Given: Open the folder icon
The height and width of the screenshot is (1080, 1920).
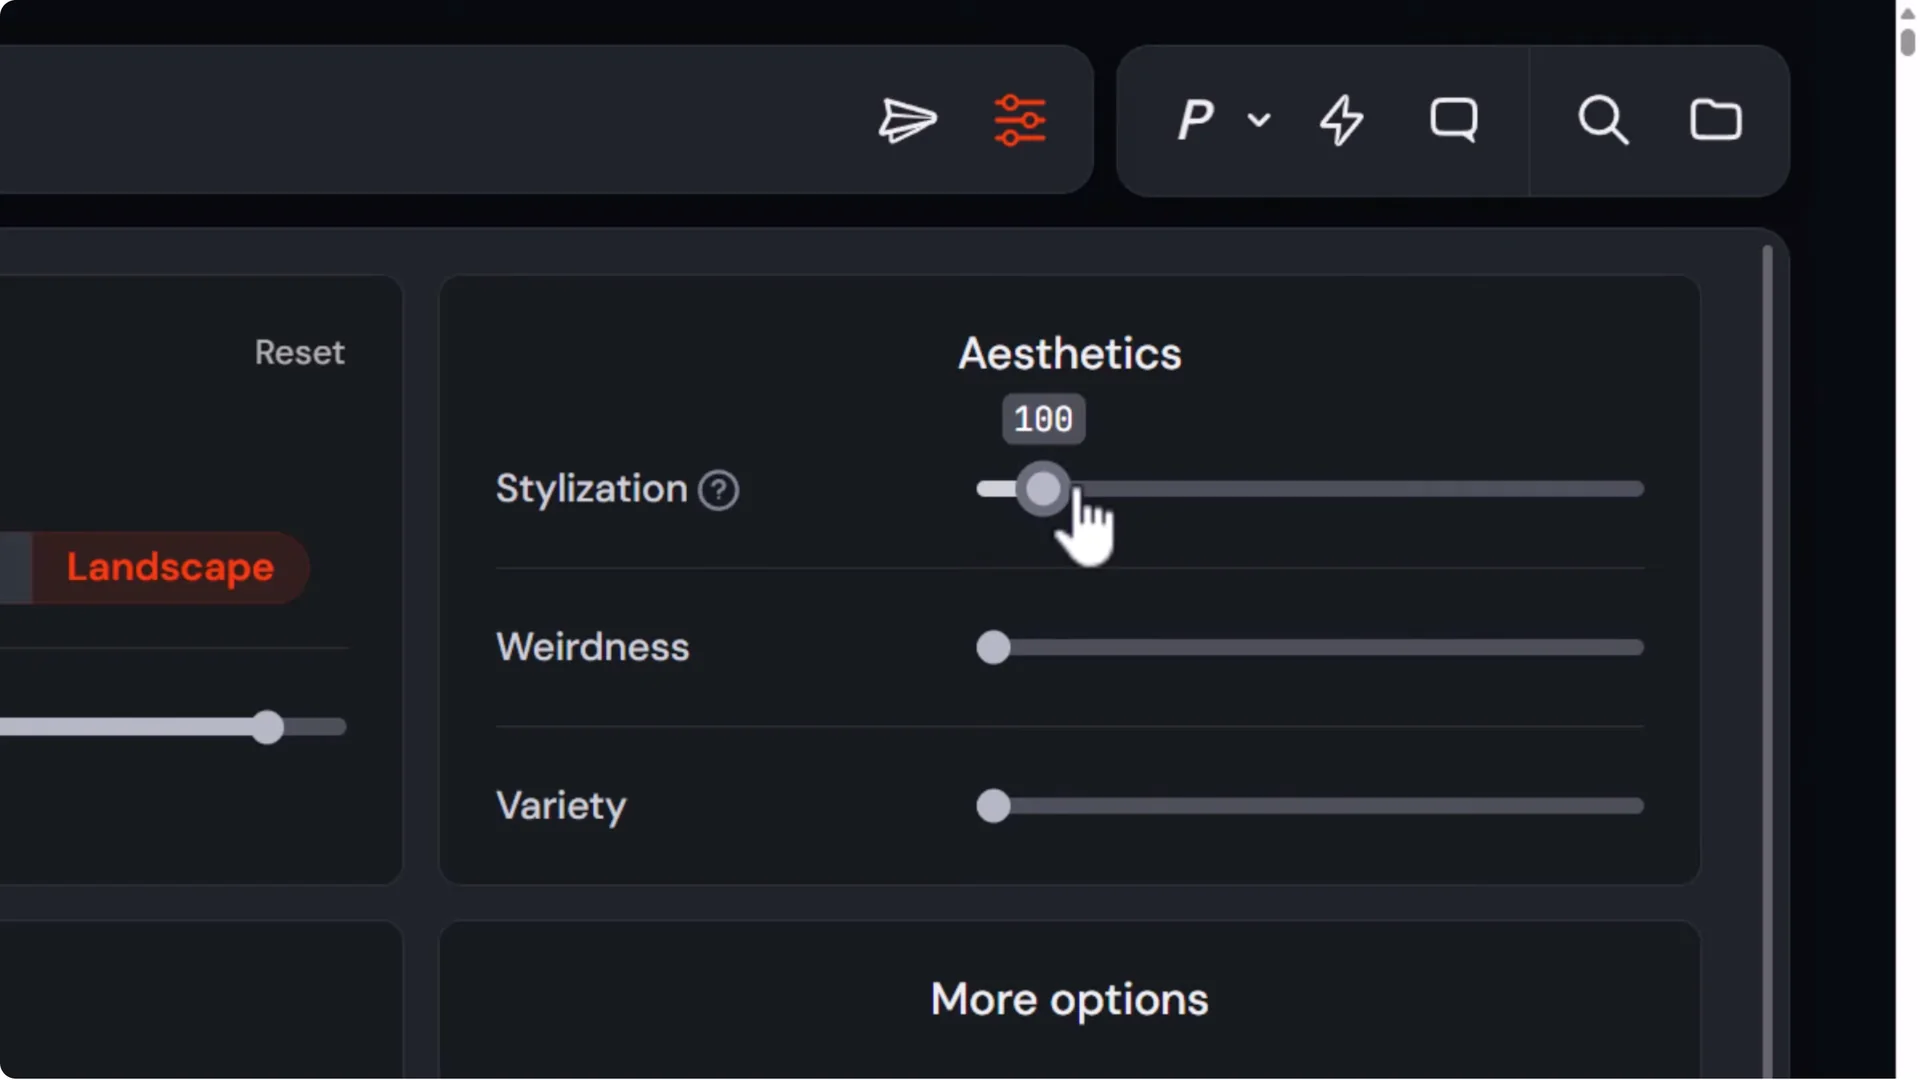Looking at the screenshot, I should click(1716, 121).
